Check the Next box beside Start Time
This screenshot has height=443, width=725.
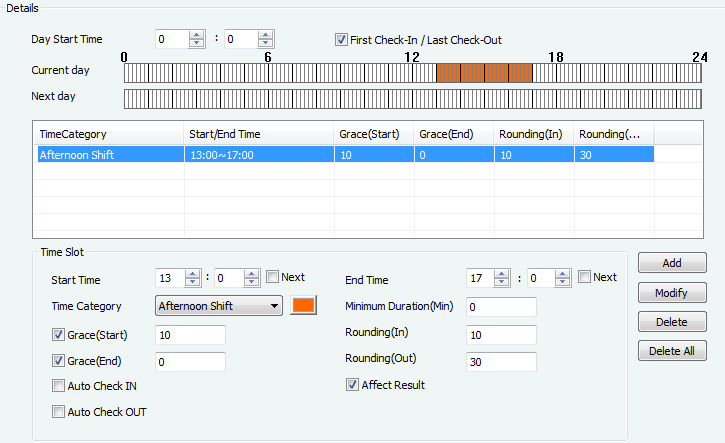pos(273,278)
